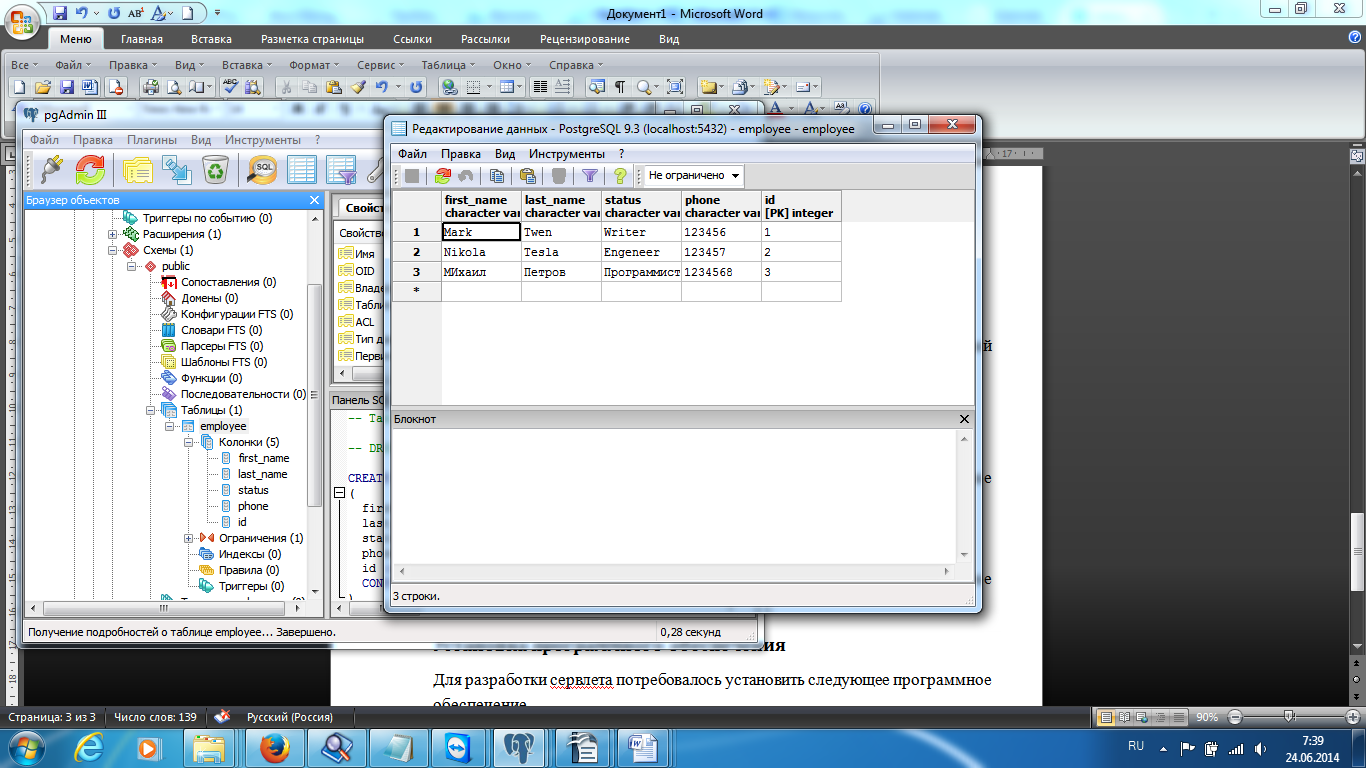Collapse Колонки (5) tree node
This screenshot has width=1366, height=768.
coord(189,442)
